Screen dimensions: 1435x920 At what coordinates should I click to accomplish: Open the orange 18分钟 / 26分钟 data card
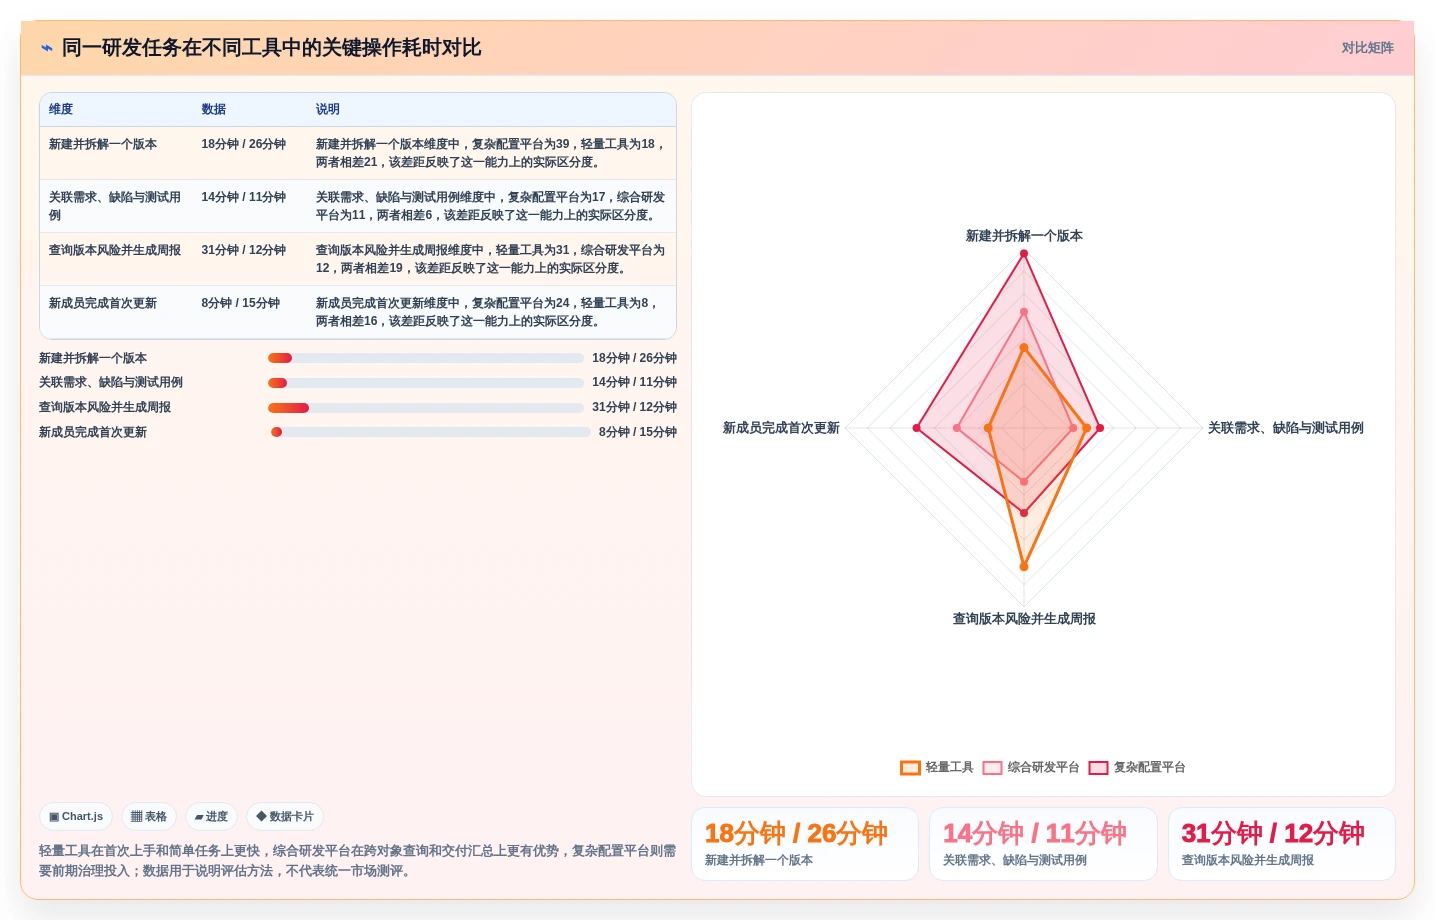[x=805, y=844]
